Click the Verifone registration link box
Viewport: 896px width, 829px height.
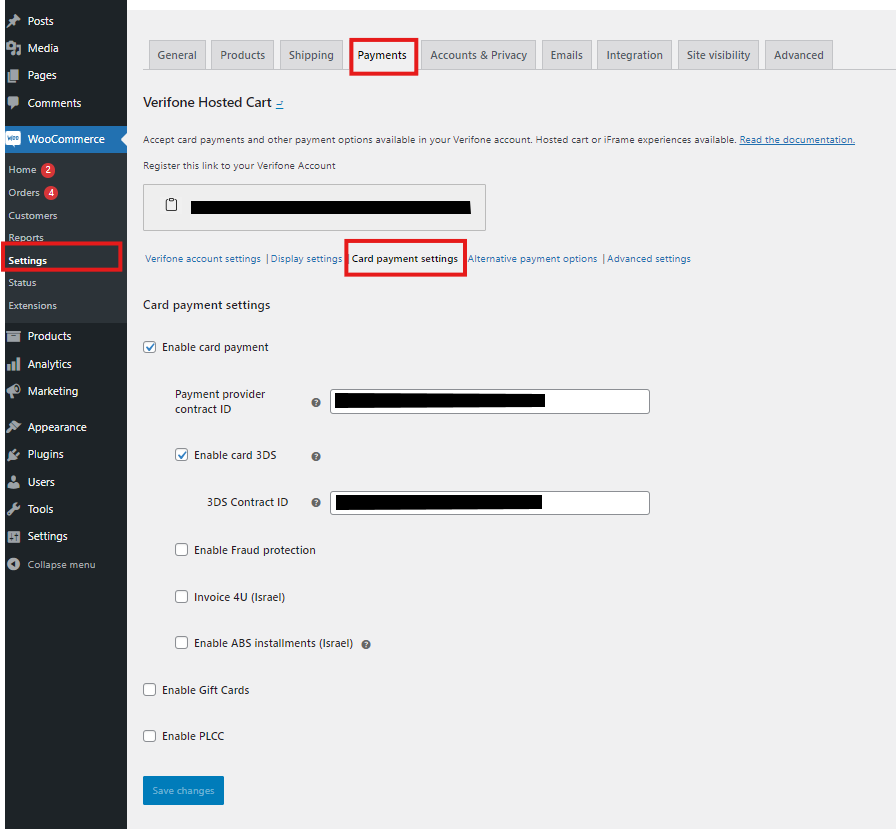click(x=314, y=207)
